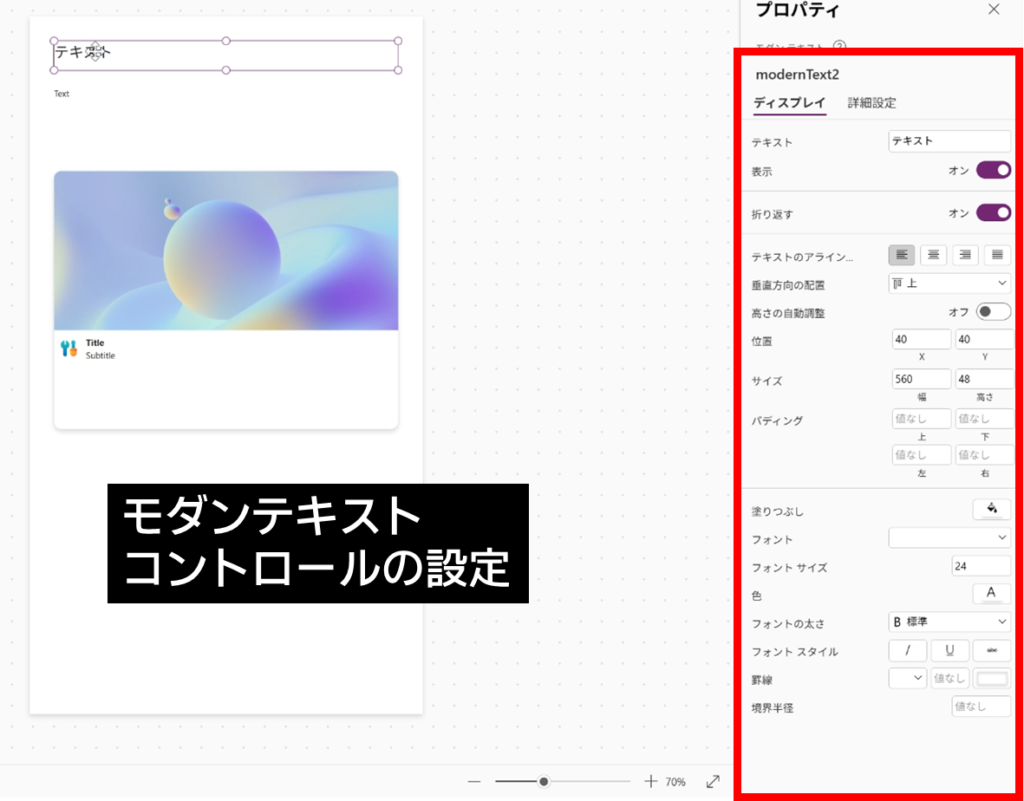The image size is (1024, 801).
Task: Apply italic font style
Action: tap(908, 651)
